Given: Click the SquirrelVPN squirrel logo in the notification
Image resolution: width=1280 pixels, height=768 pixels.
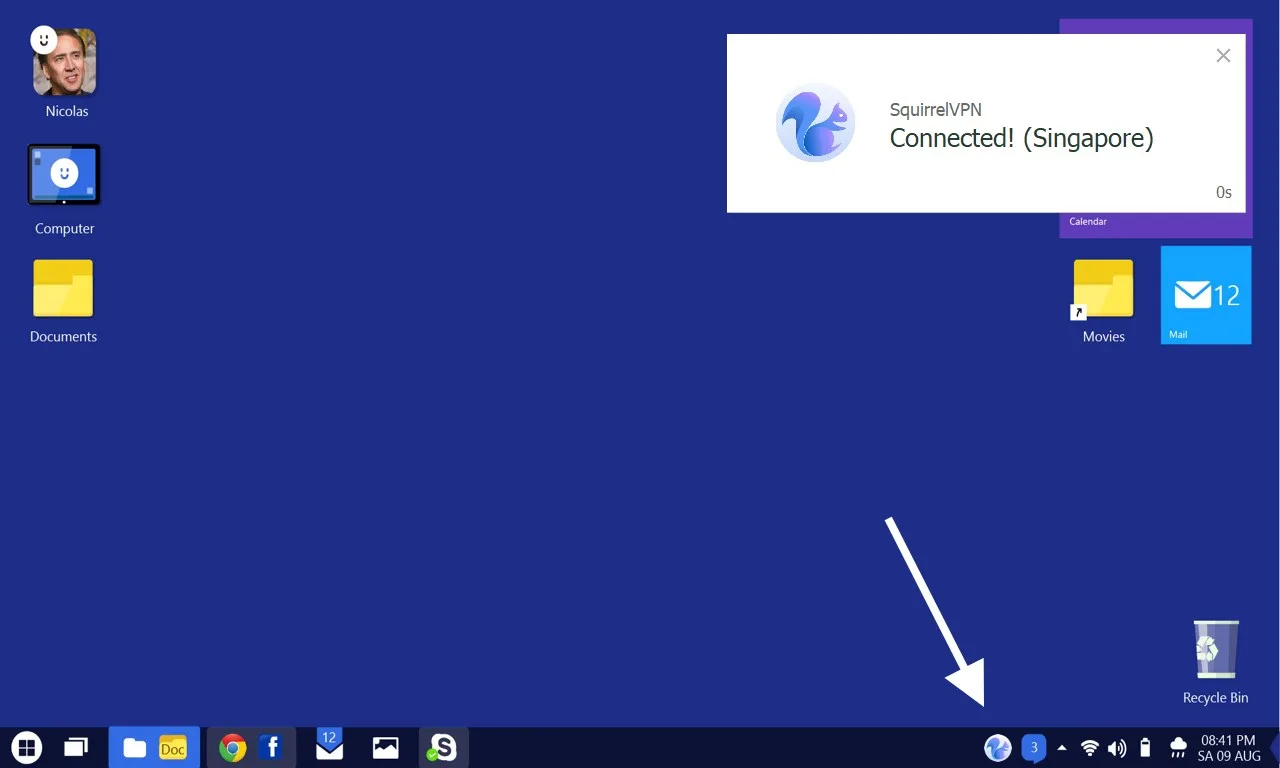Looking at the screenshot, I should pyautogui.click(x=816, y=123).
